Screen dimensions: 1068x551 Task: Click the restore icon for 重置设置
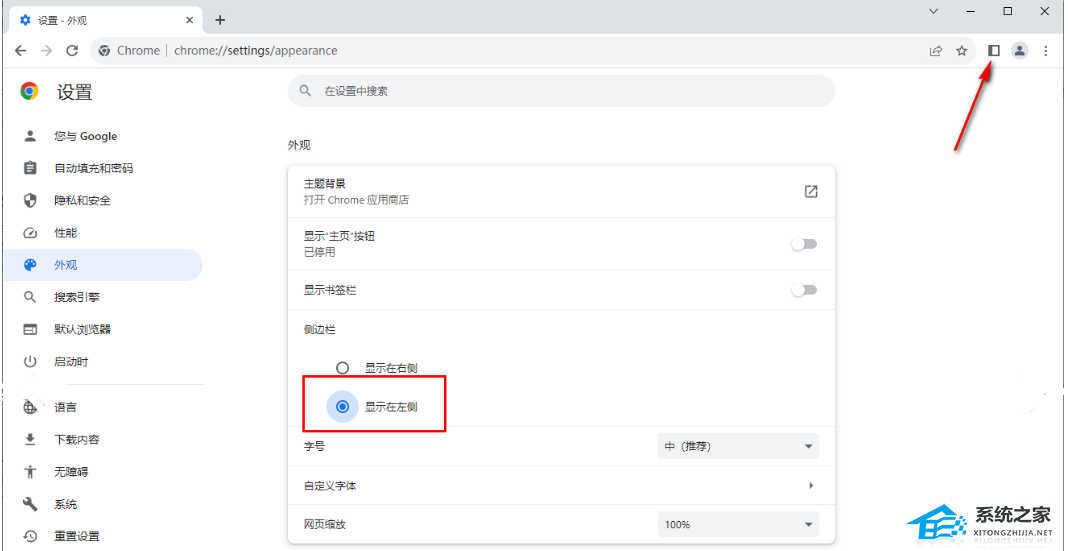point(30,536)
